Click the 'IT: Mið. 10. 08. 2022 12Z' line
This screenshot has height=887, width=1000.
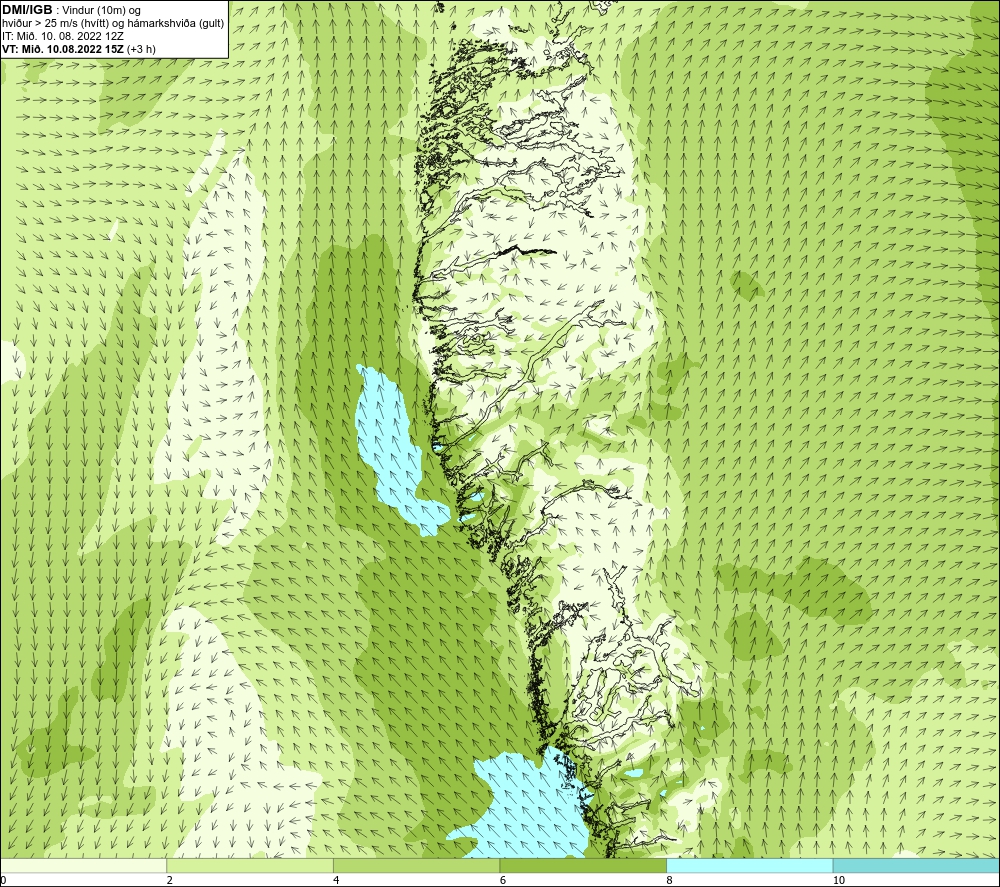(62, 36)
